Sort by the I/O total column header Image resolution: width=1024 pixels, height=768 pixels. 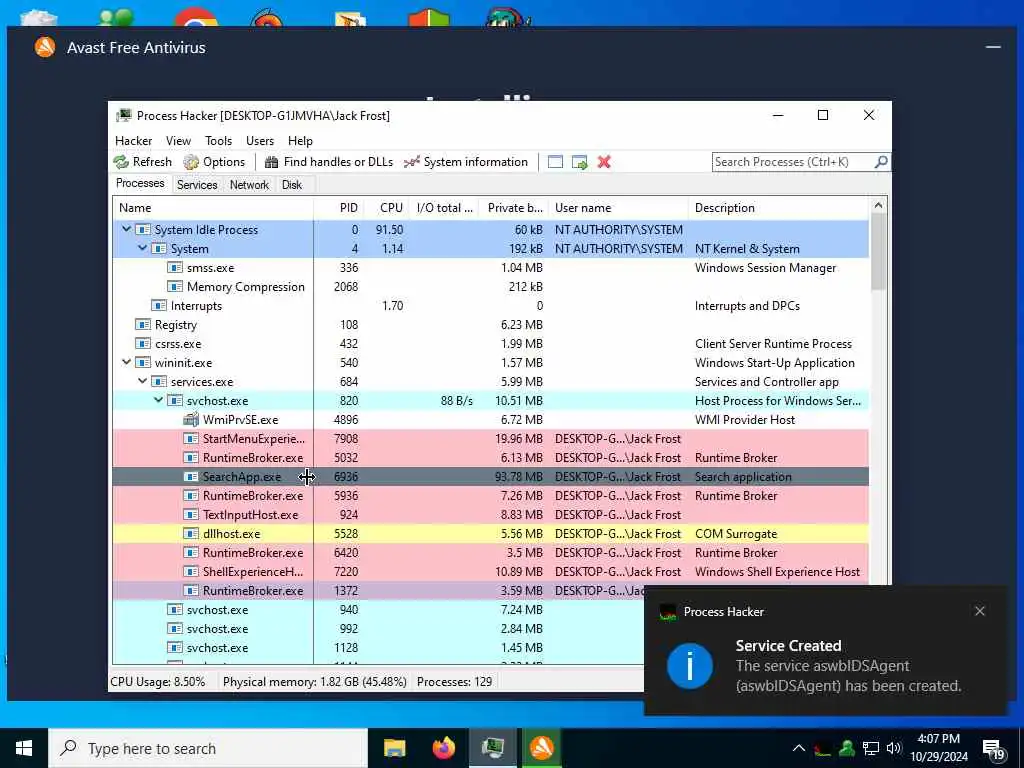tap(444, 208)
